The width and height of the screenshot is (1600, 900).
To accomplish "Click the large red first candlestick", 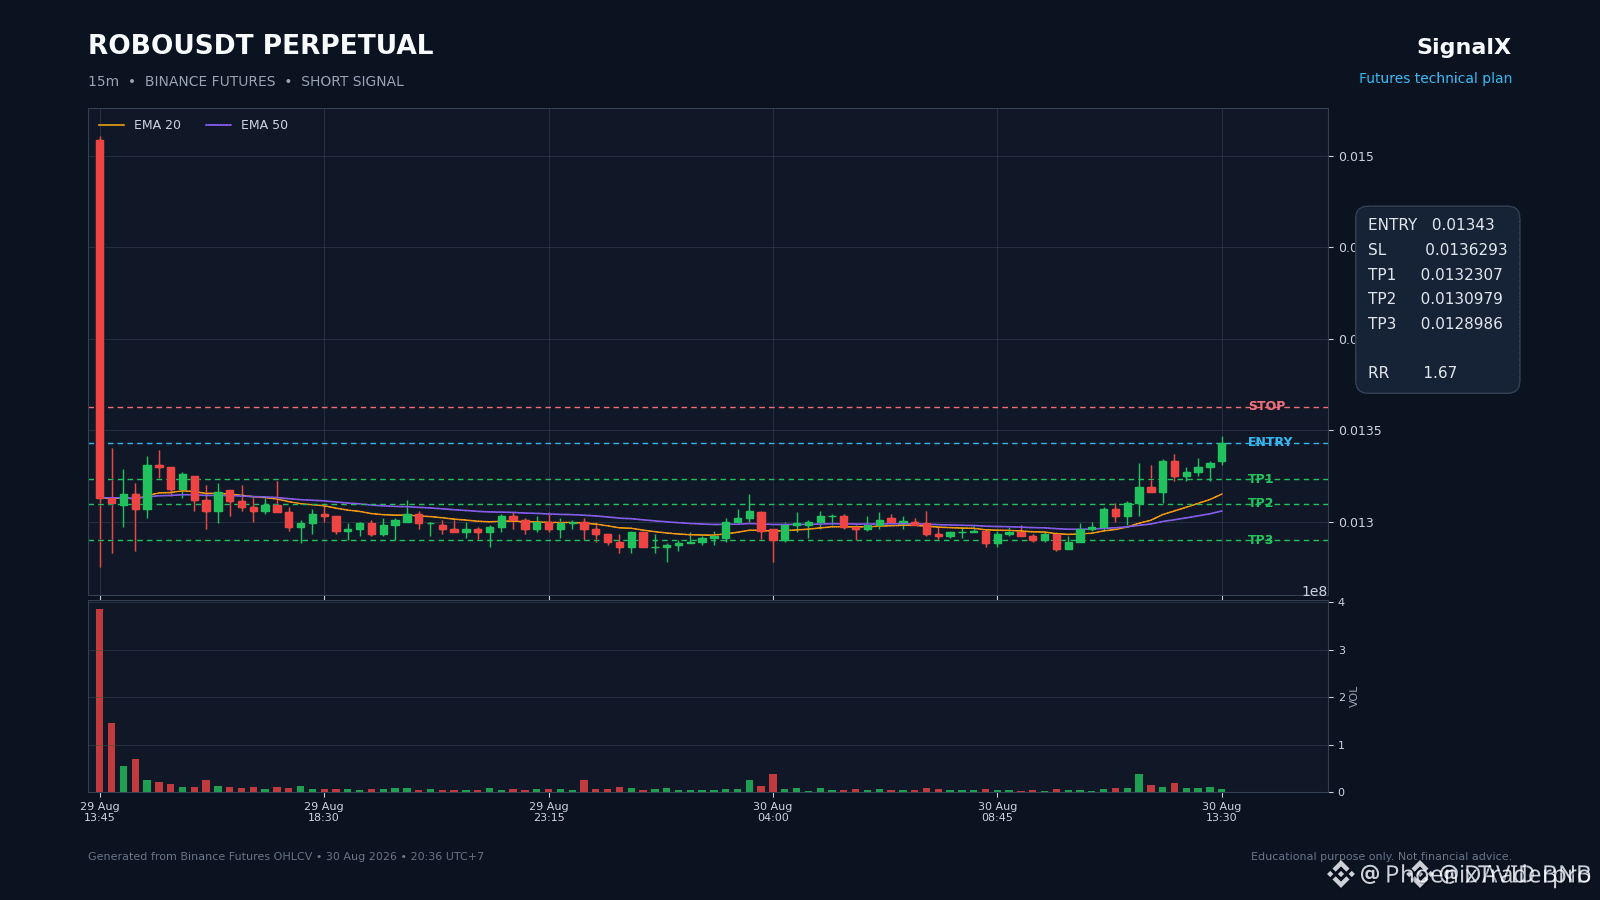I will [x=100, y=319].
